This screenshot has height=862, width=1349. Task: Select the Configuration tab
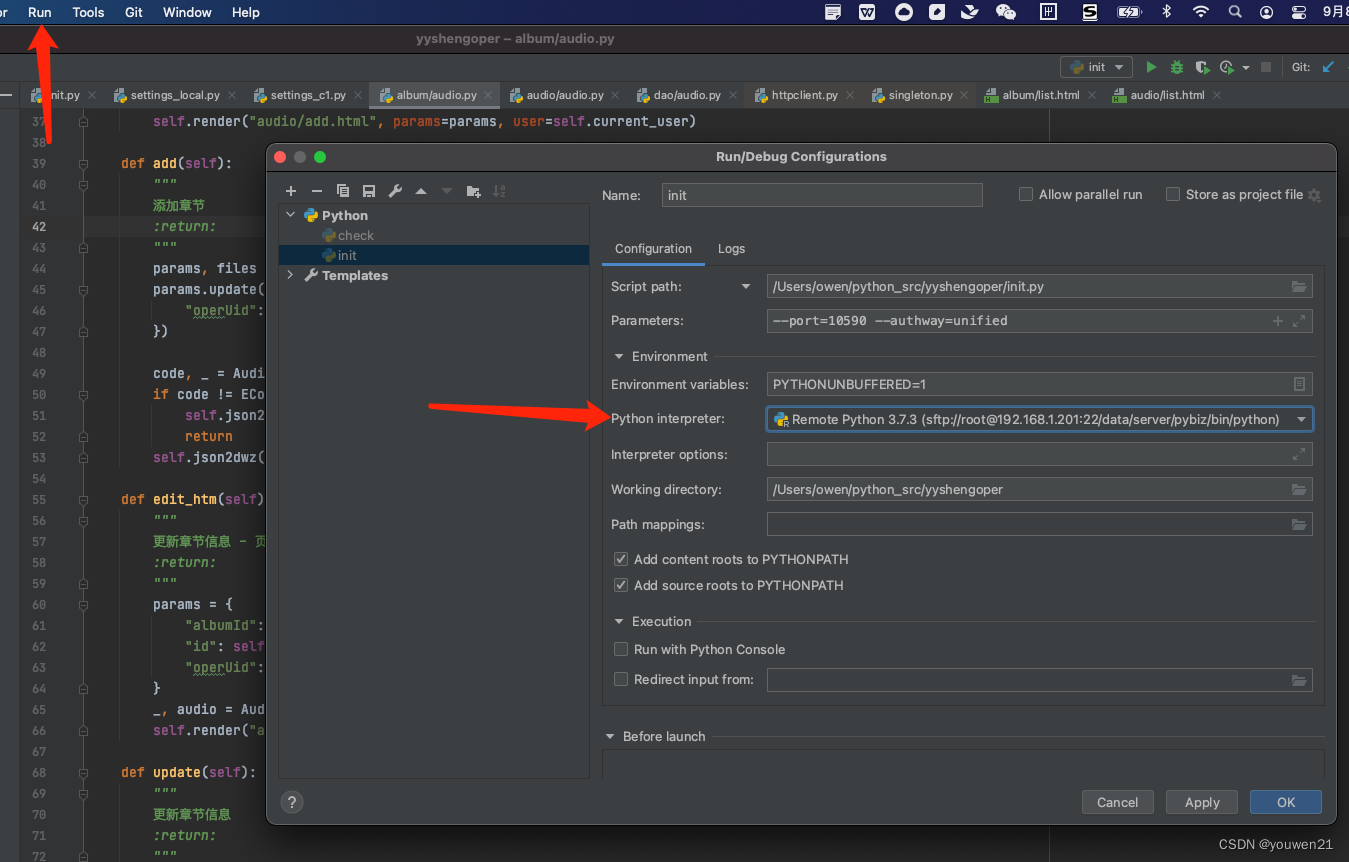click(x=653, y=249)
